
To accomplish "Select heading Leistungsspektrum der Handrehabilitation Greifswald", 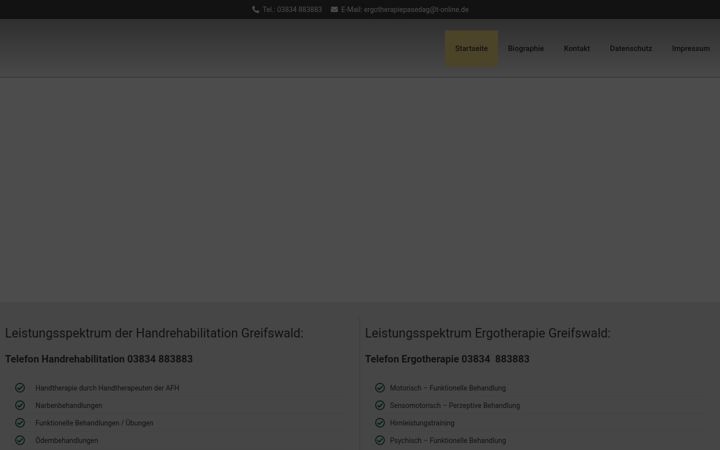I will click(x=154, y=333).
